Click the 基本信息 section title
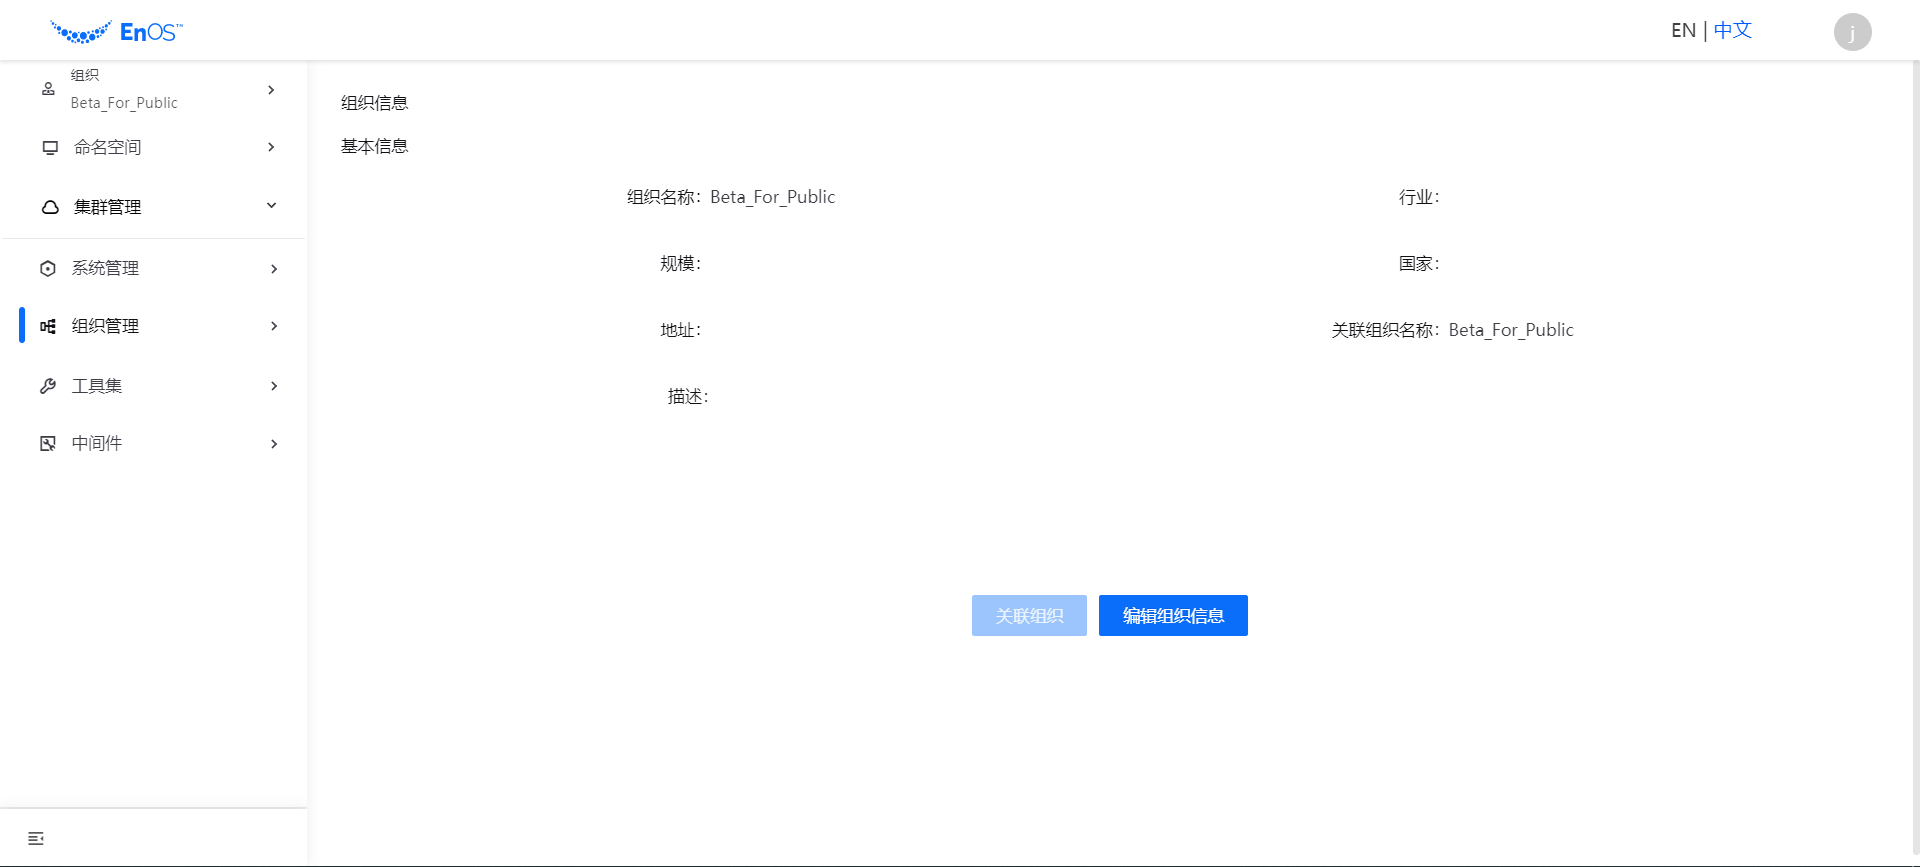Image resolution: width=1920 pixels, height=867 pixels. [375, 146]
